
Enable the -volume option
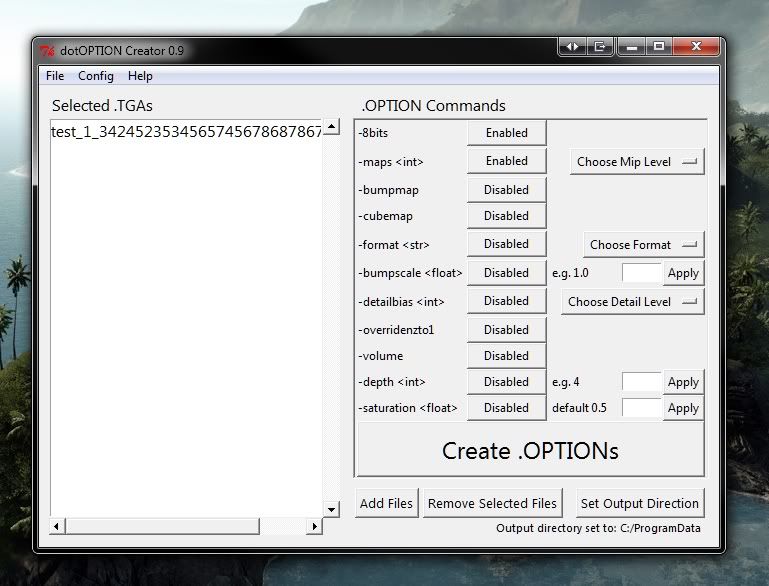tap(507, 356)
